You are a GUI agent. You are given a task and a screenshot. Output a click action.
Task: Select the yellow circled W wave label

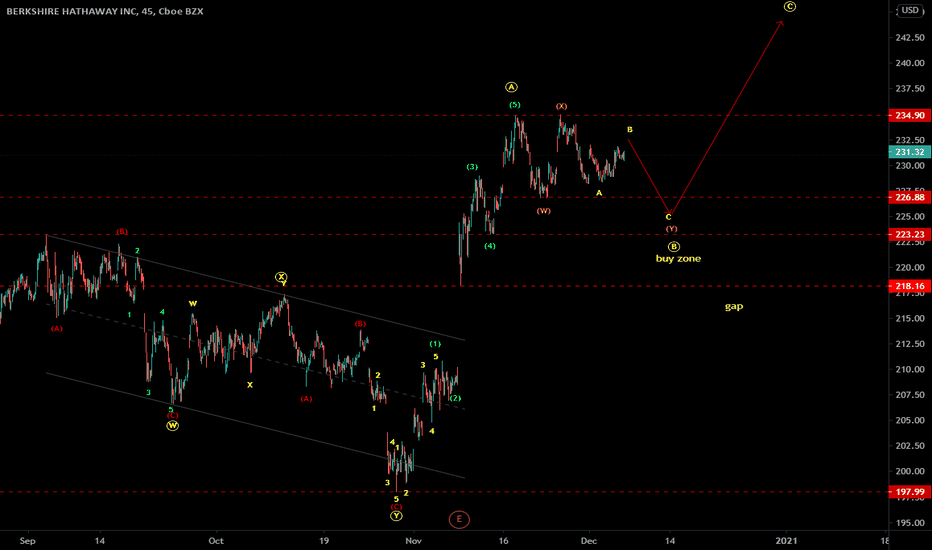[172, 426]
